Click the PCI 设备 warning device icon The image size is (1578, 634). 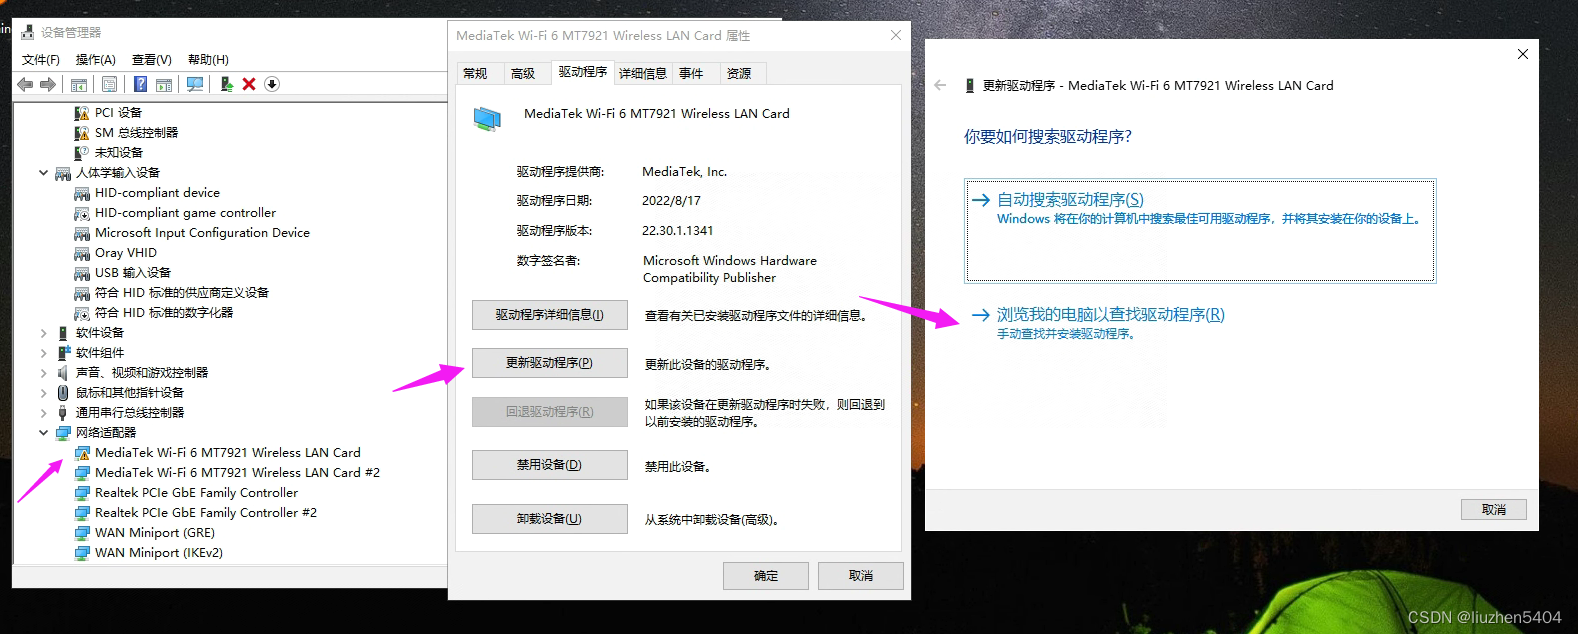click(82, 113)
